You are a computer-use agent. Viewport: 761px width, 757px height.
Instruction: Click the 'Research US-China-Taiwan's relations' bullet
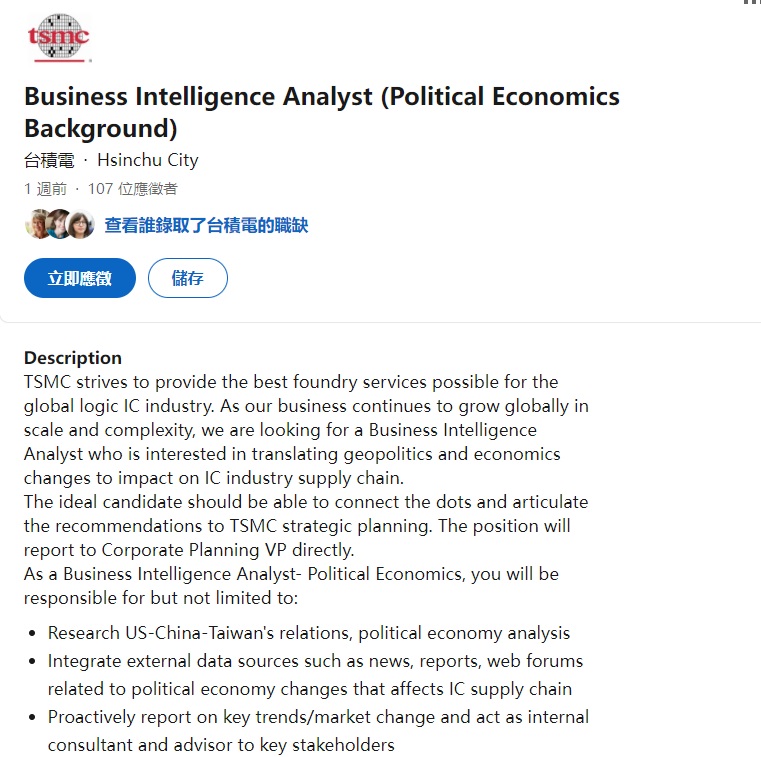click(309, 633)
